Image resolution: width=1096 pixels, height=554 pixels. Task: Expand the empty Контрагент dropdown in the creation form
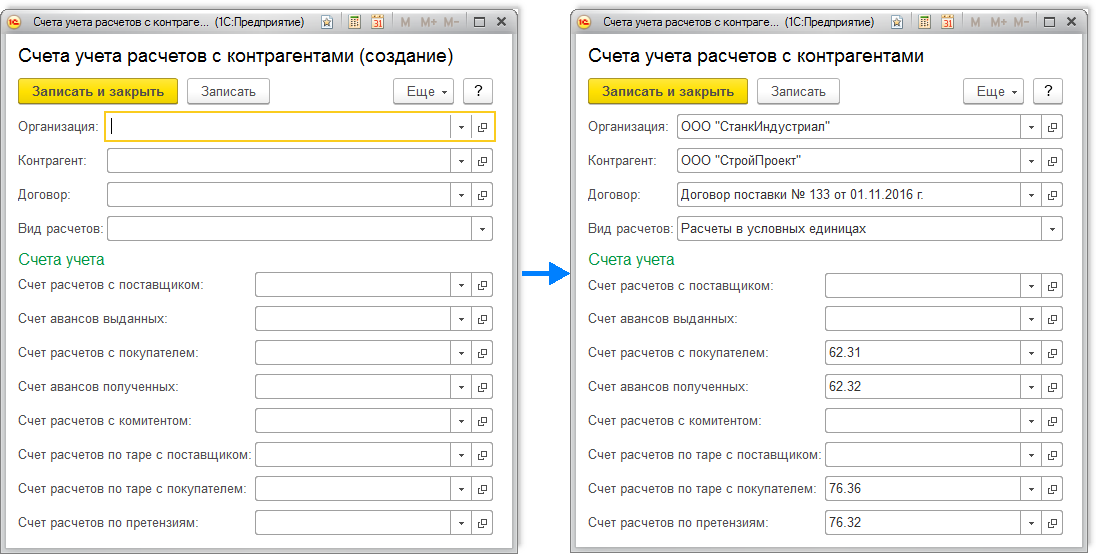pyautogui.click(x=461, y=161)
